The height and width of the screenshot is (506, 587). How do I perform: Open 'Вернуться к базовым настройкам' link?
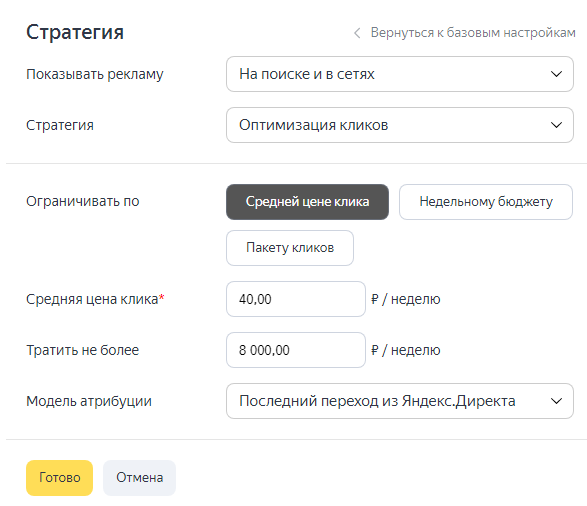473,33
